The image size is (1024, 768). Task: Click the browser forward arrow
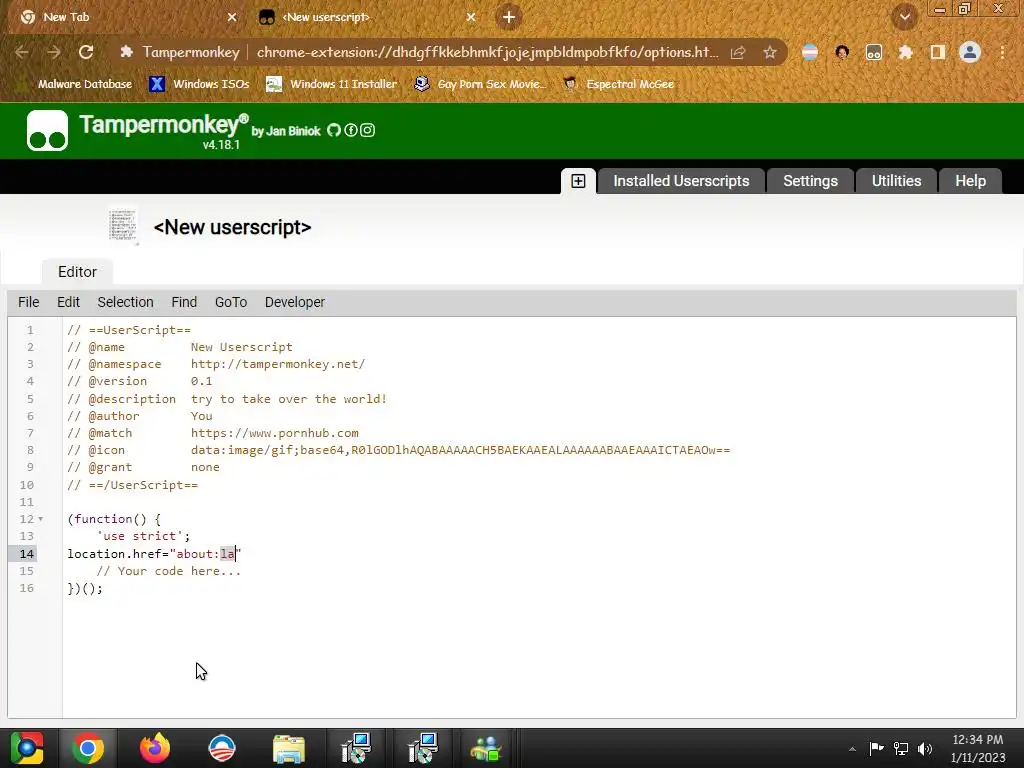(x=54, y=52)
